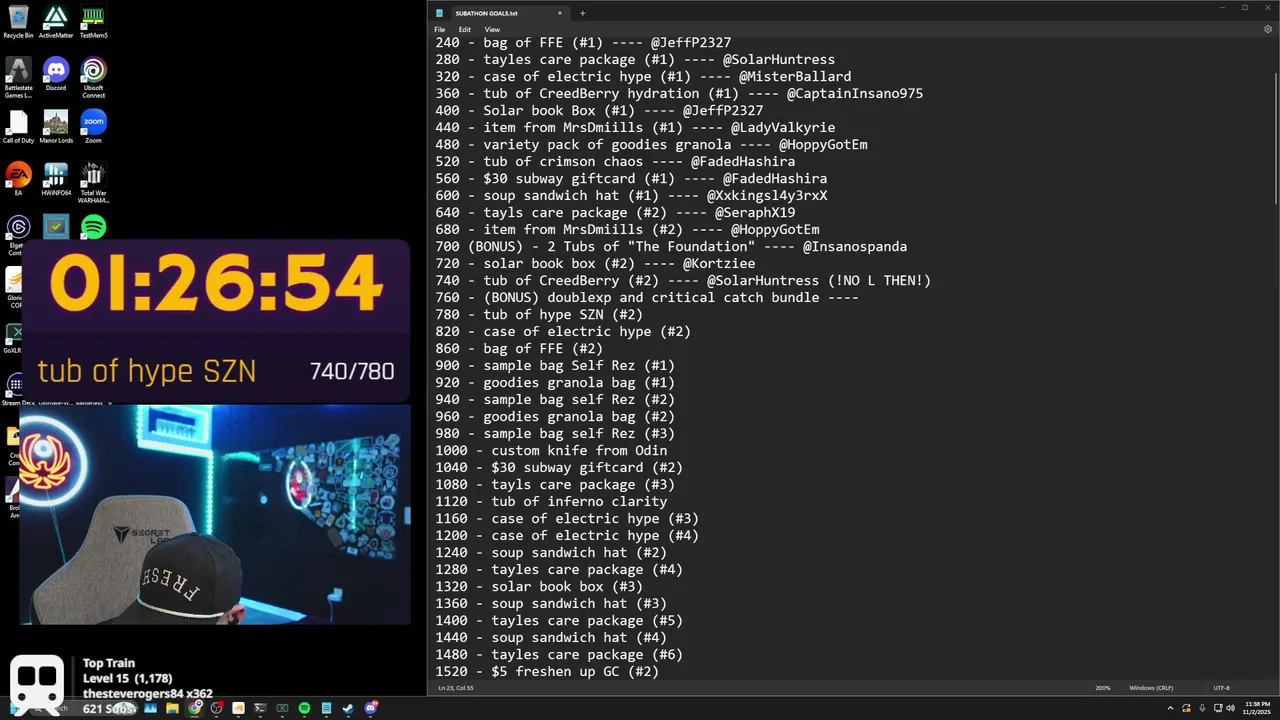Click the (!NO L THEN!) text
This screenshot has width=1280, height=720.
click(x=879, y=281)
